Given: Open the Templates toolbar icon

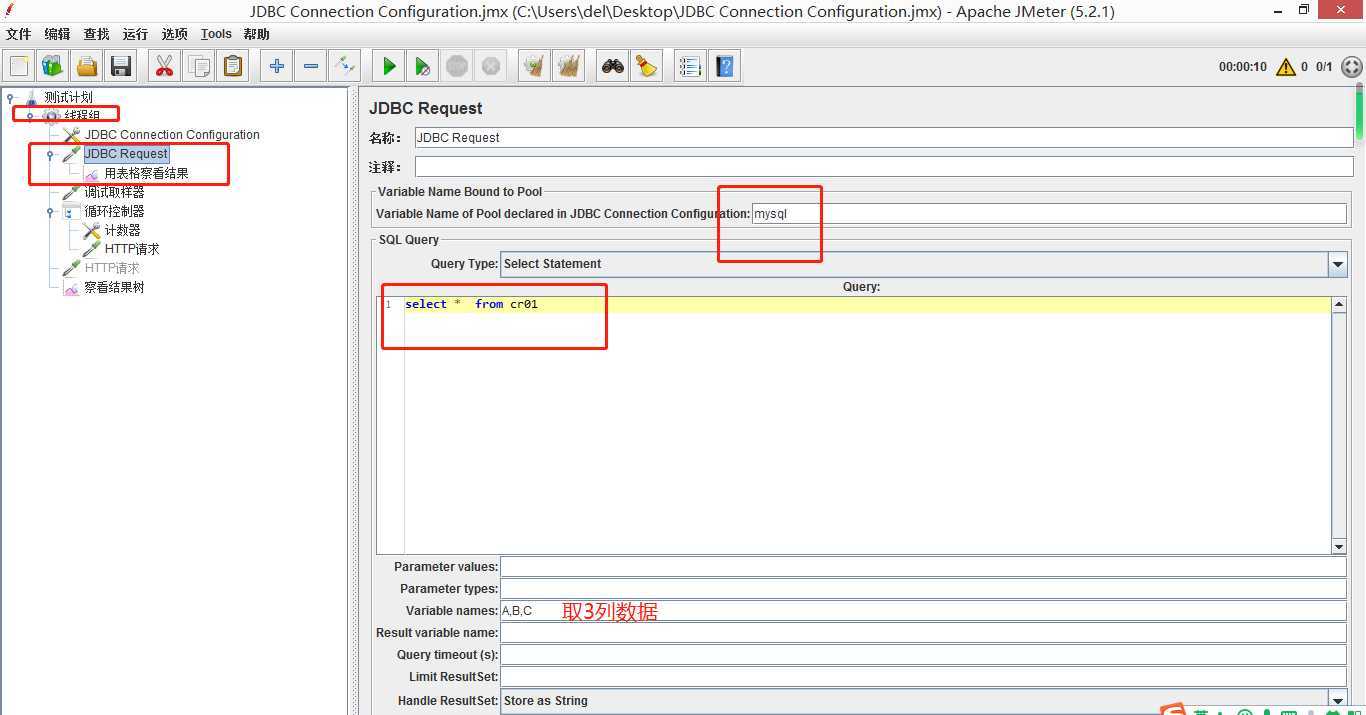Looking at the screenshot, I should [x=53, y=66].
